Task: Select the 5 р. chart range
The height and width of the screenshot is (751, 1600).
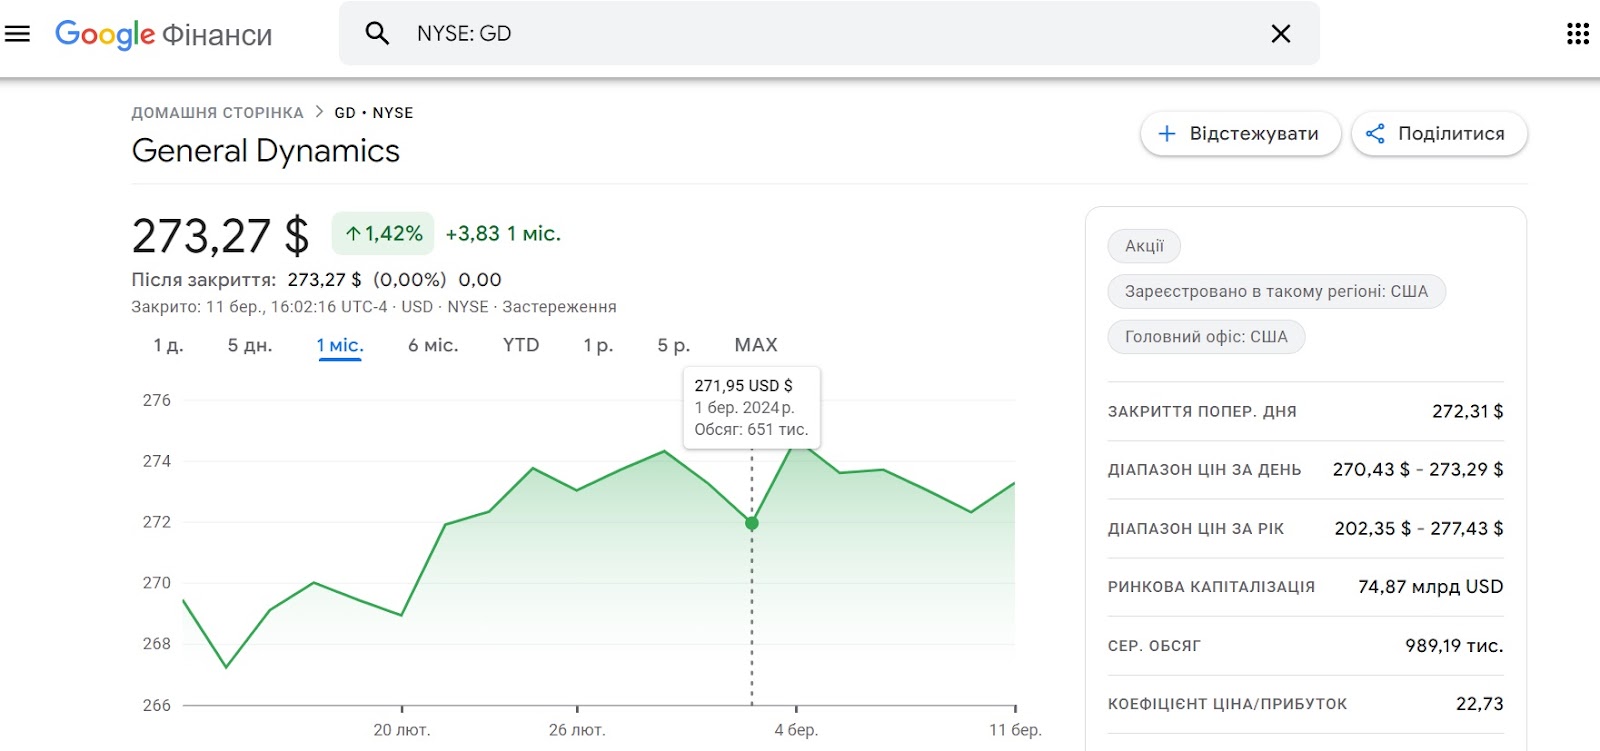Action: 673,345
